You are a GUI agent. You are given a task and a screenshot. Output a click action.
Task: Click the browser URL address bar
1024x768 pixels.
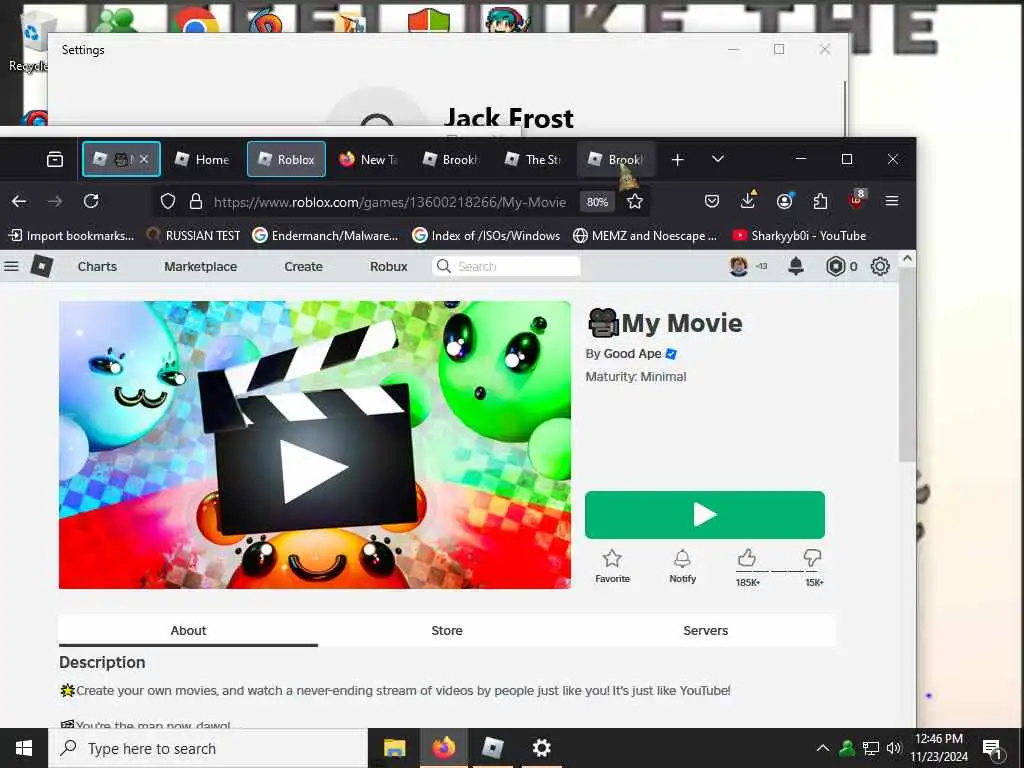point(390,202)
